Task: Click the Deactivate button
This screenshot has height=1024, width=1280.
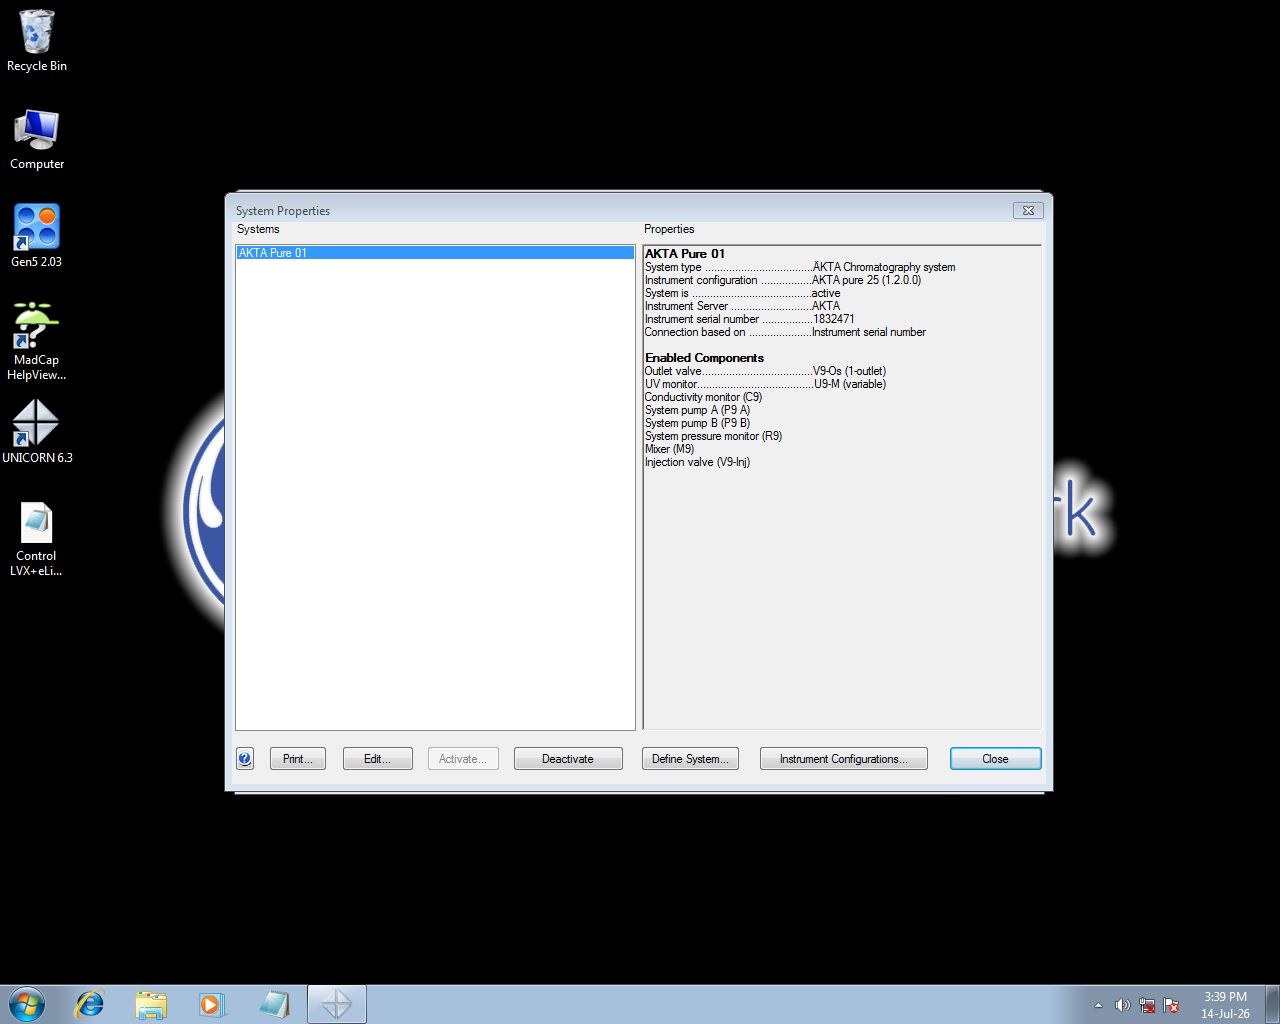Action: click(568, 759)
